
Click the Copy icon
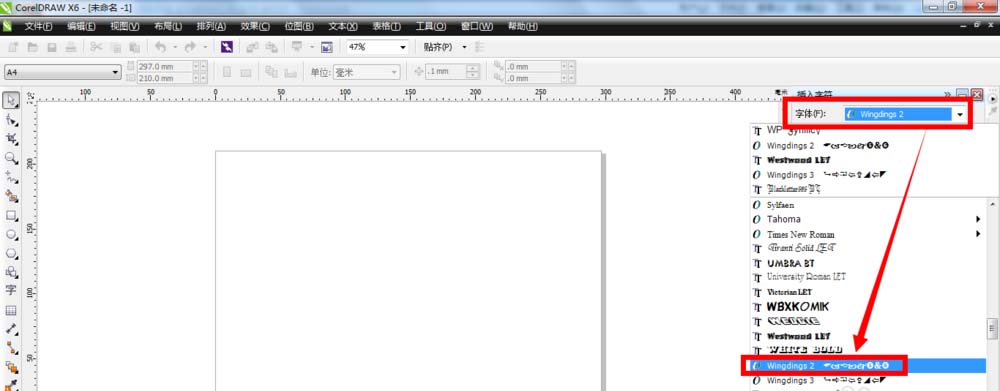pos(115,47)
